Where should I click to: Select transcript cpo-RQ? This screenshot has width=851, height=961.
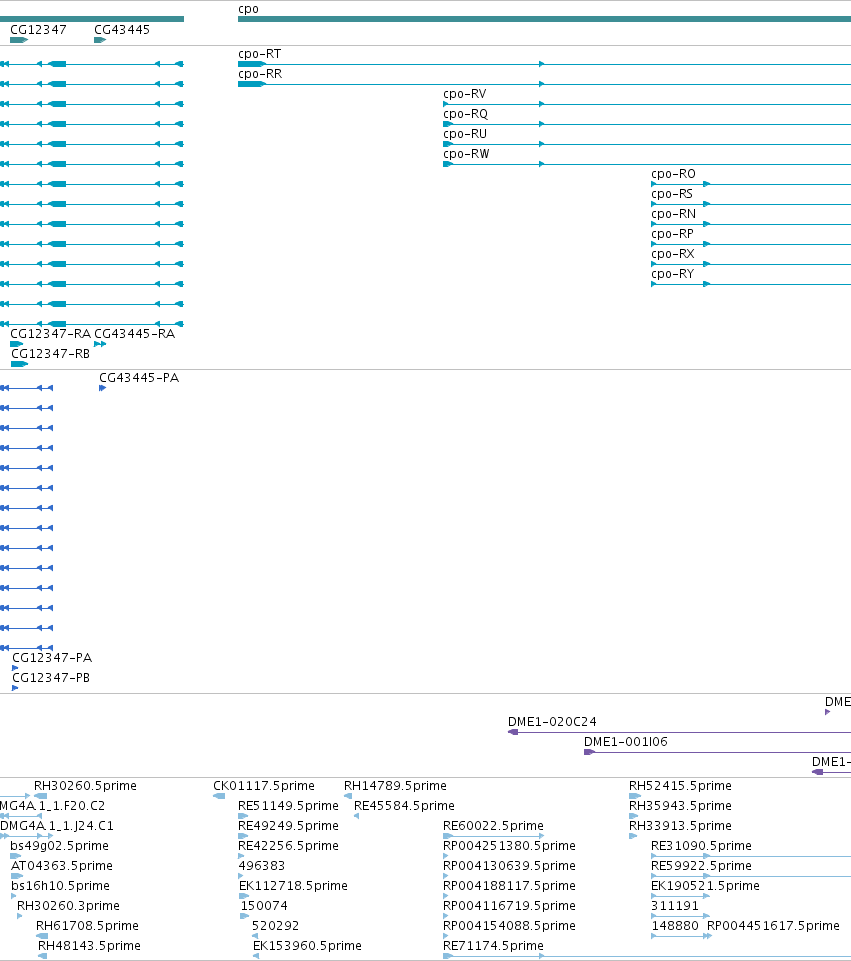pyautogui.click(x=465, y=114)
